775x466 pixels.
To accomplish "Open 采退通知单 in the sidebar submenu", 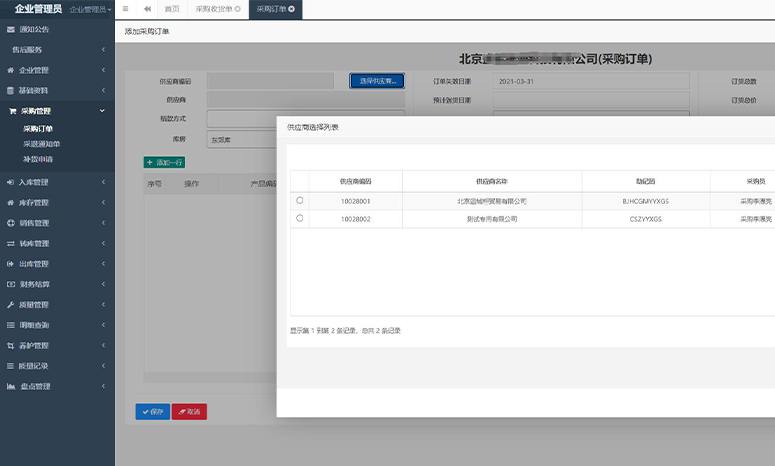I will [x=41, y=144].
